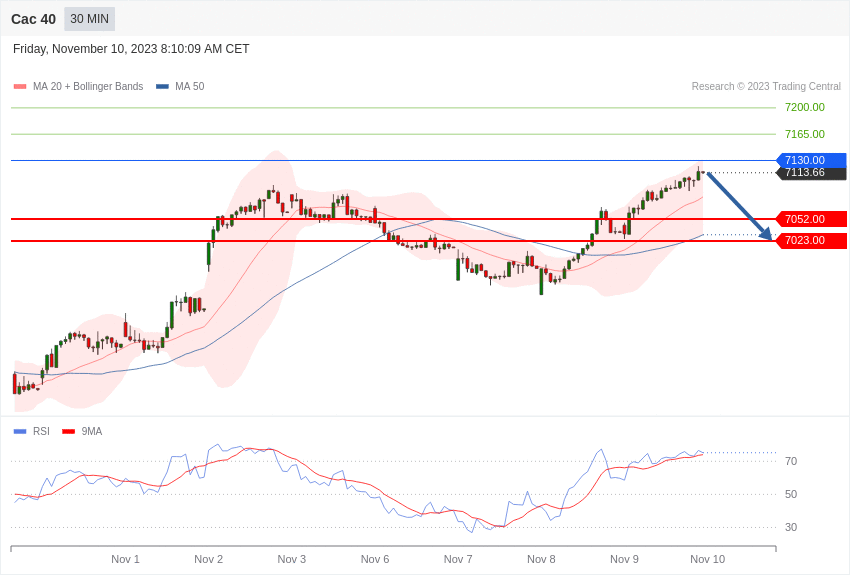850x576 pixels.
Task: Switch to the Nov 10 date label
Action: click(x=707, y=559)
